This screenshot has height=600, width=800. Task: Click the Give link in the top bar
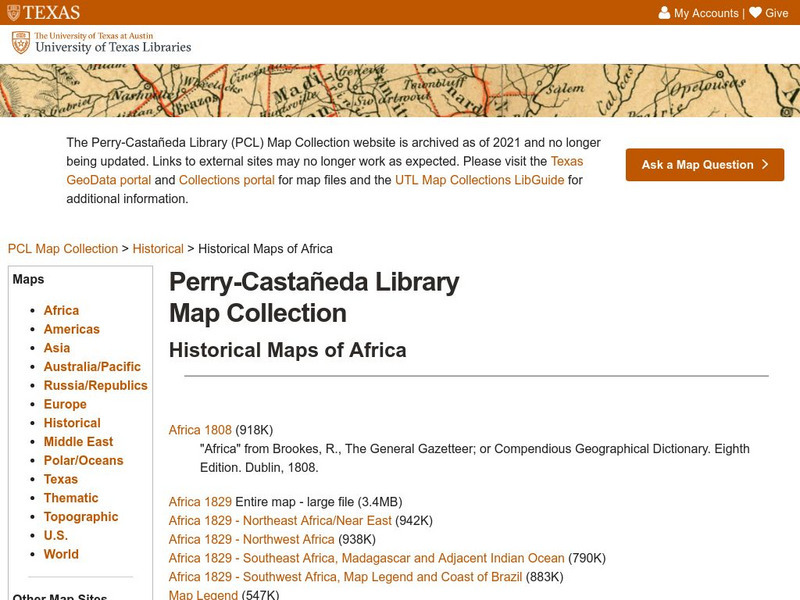(778, 13)
